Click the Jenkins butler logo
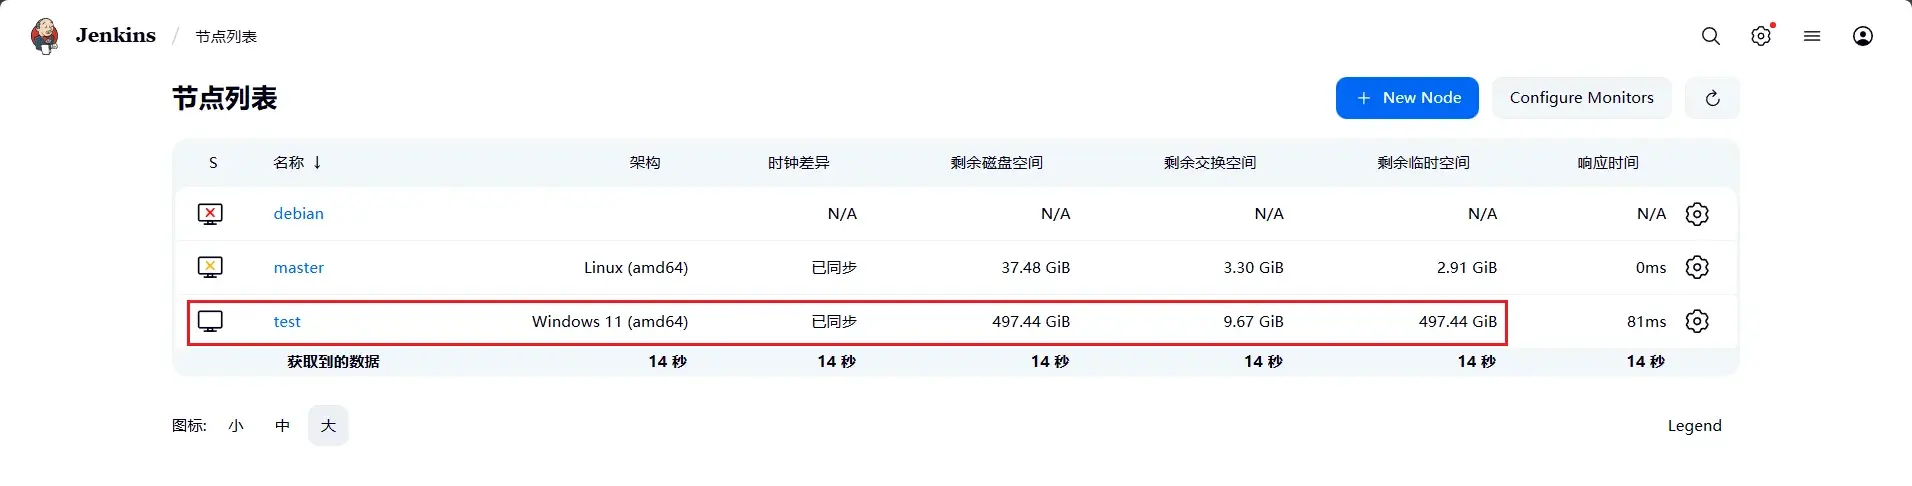This screenshot has width=1912, height=486. pos(45,36)
